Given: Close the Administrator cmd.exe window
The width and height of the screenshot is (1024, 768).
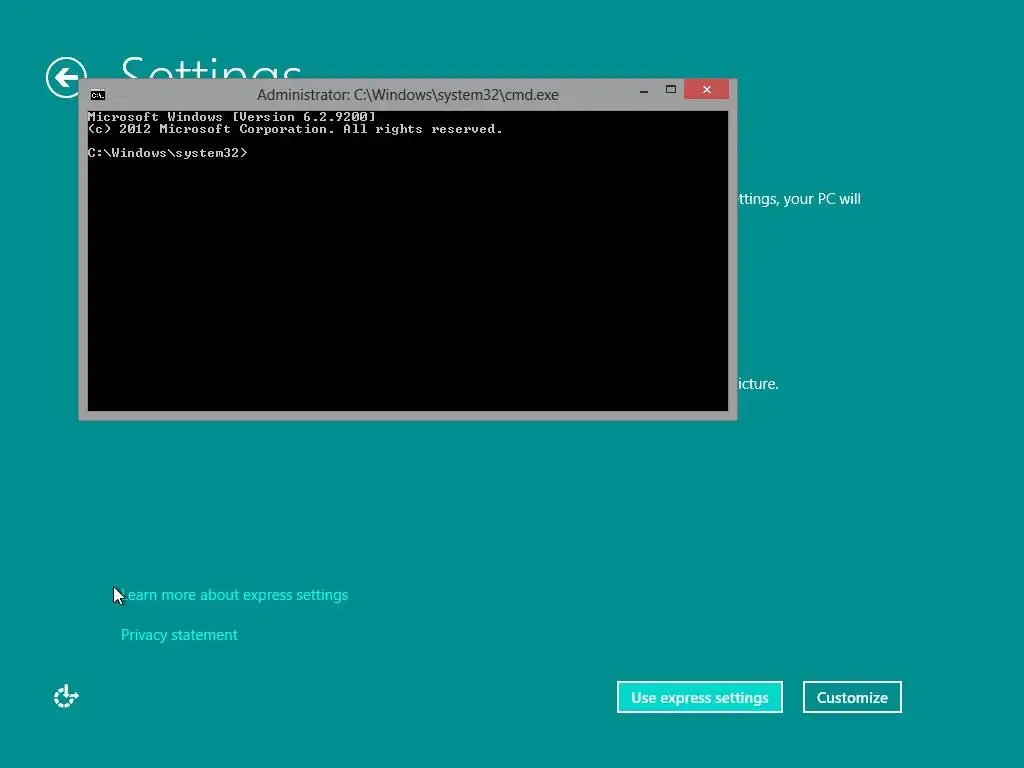Looking at the screenshot, I should pyautogui.click(x=707, y=89).
